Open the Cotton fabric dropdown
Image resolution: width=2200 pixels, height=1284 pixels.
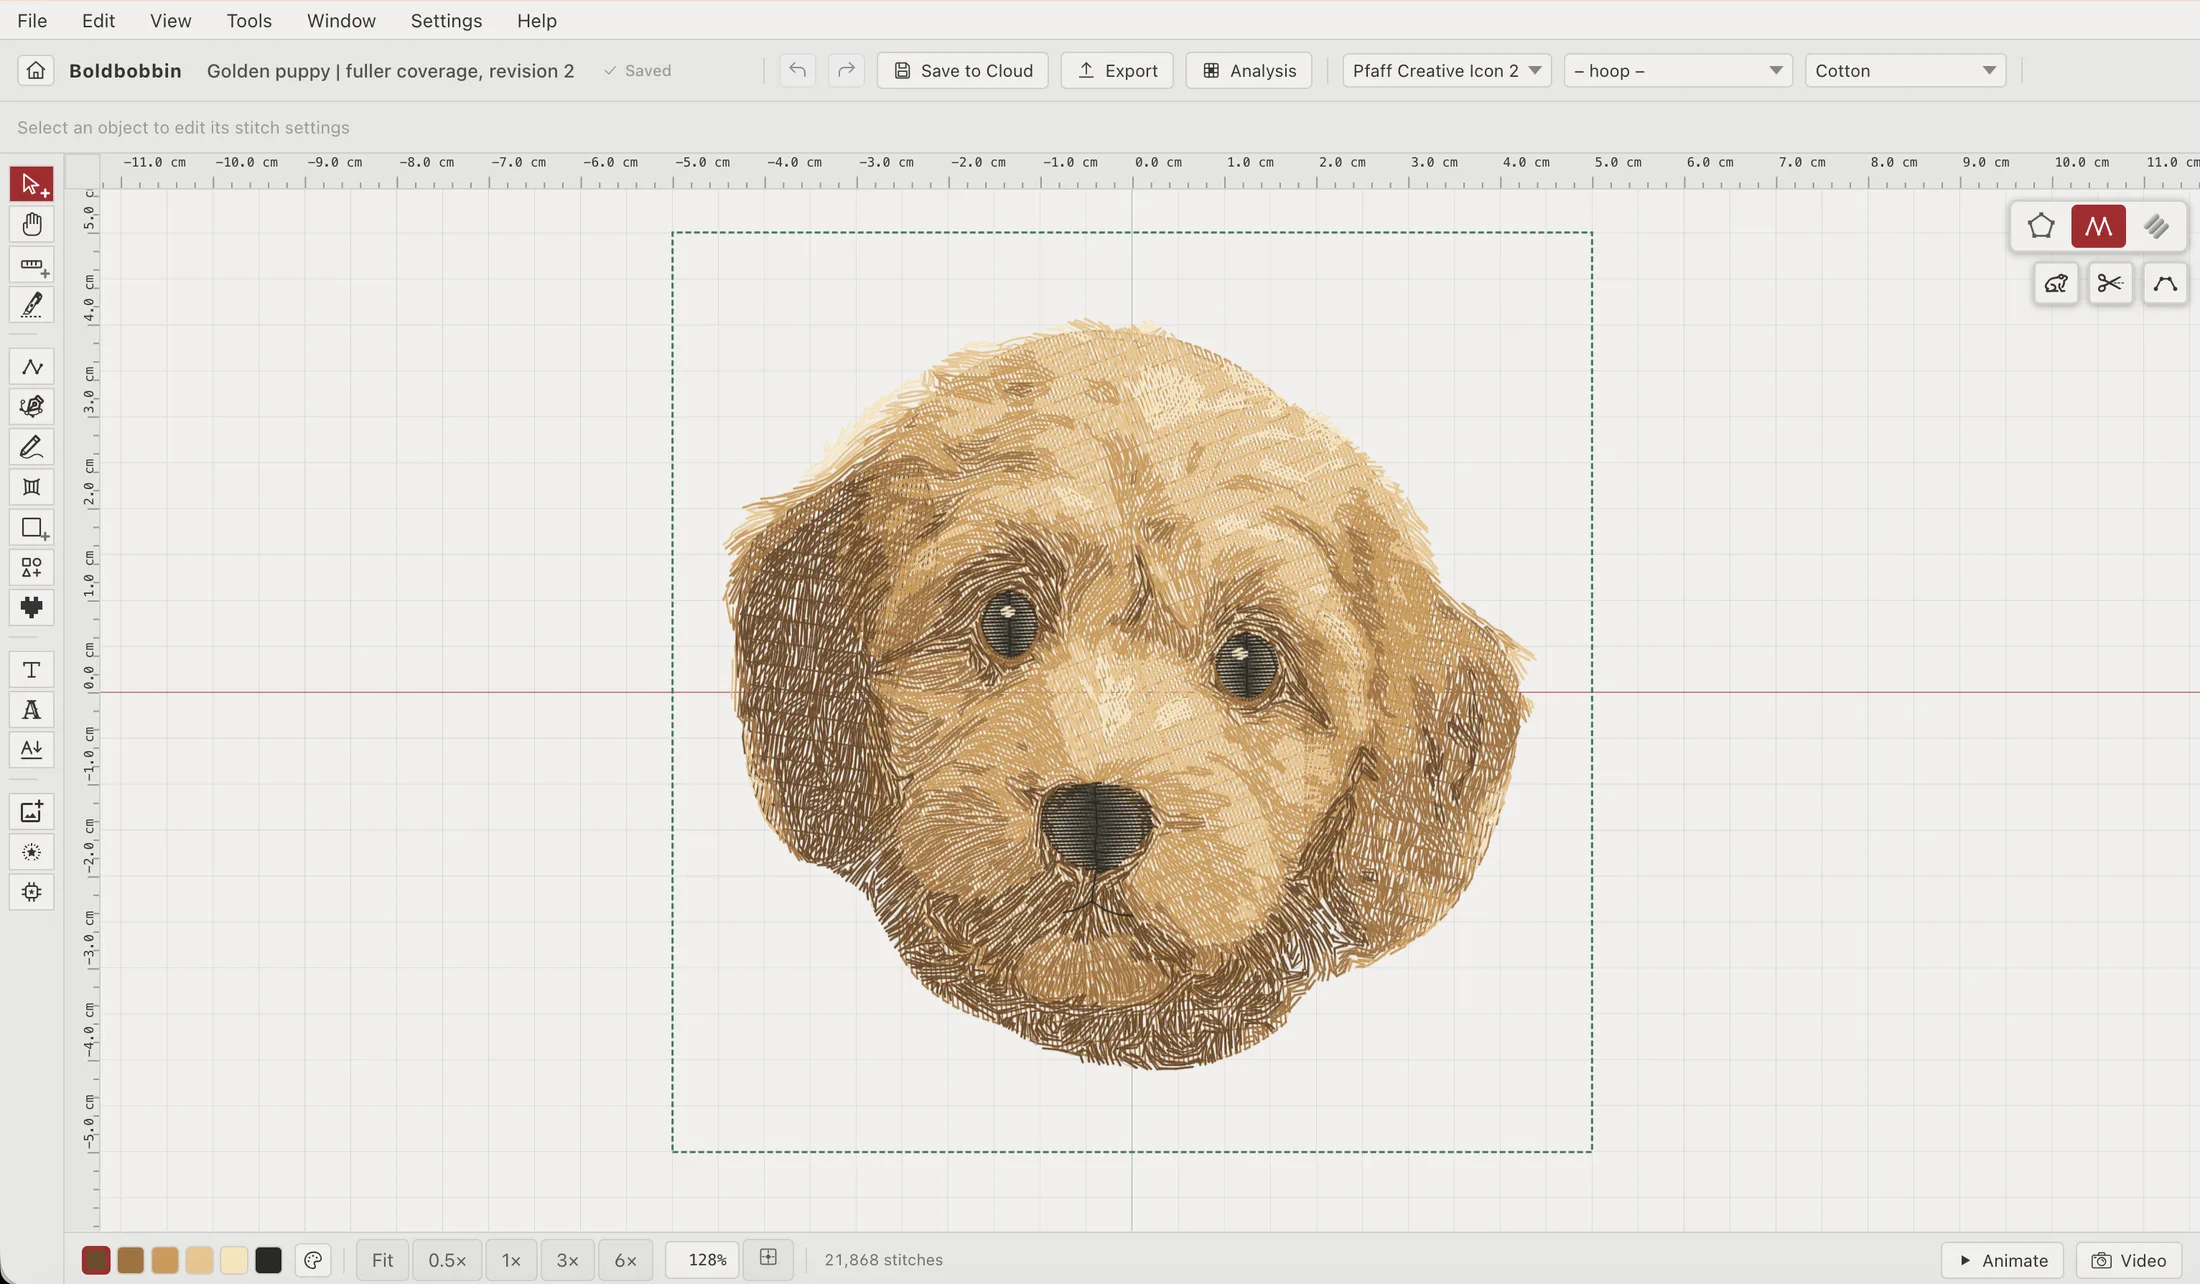pos(1905,71)
